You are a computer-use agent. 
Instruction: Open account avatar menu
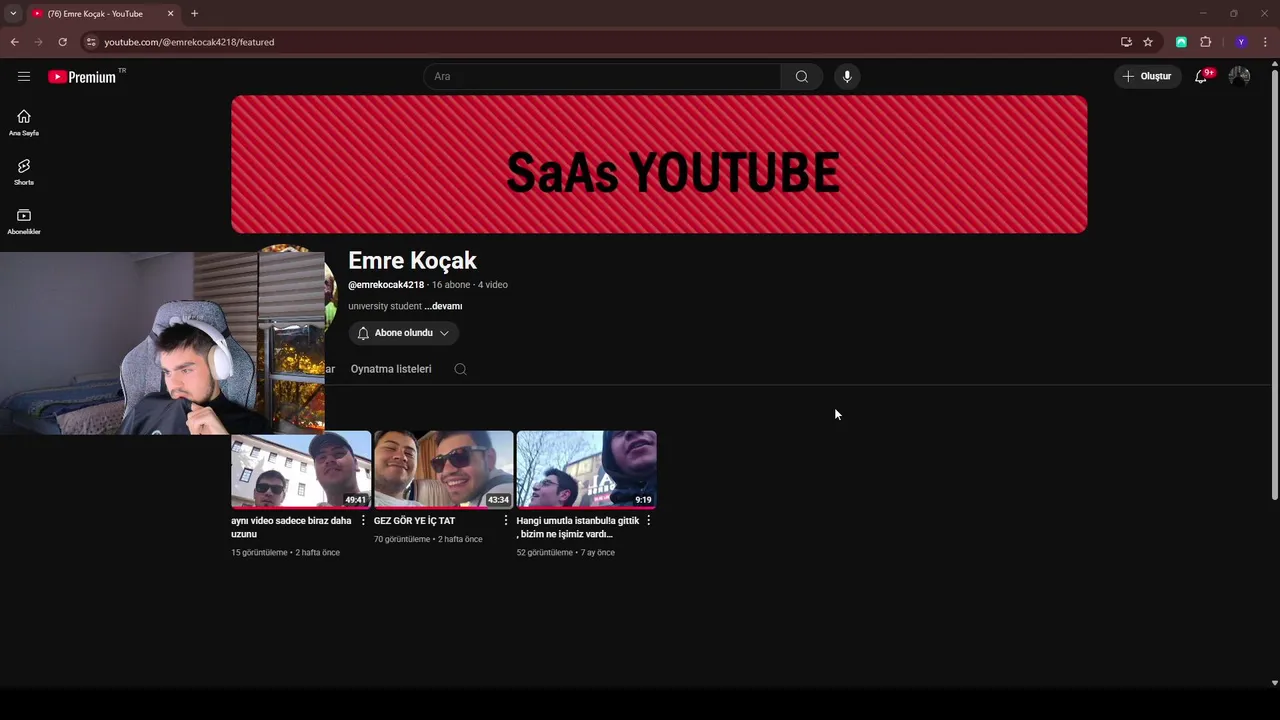pyautogui.click(x=1239, y=76)
